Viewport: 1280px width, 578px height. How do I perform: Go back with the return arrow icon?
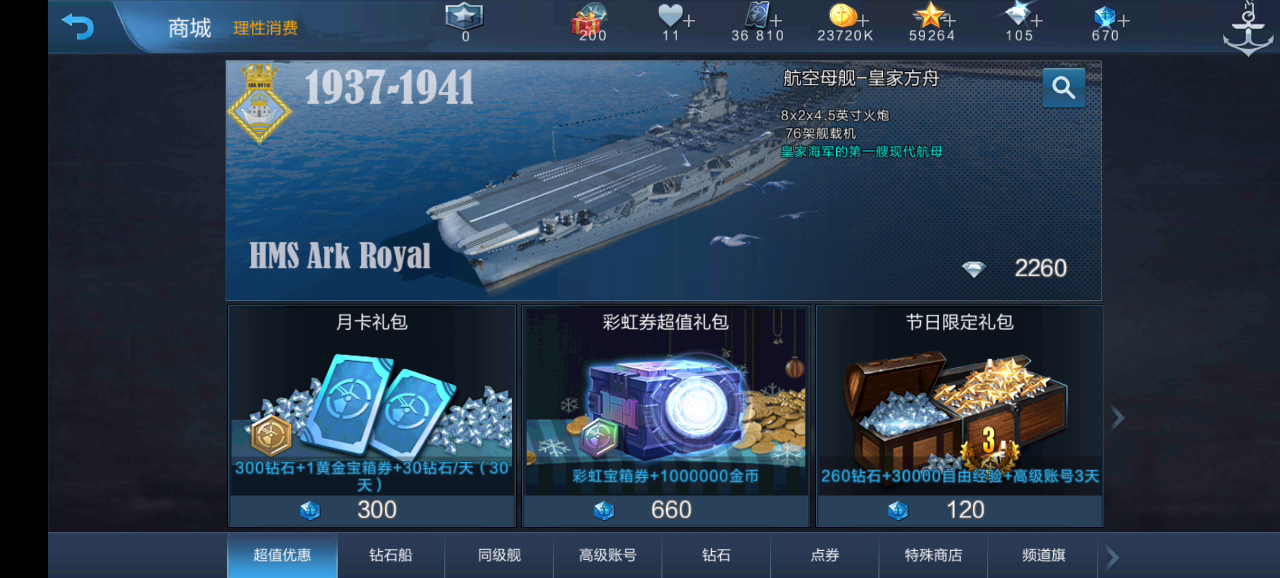(x=77, y=26)
